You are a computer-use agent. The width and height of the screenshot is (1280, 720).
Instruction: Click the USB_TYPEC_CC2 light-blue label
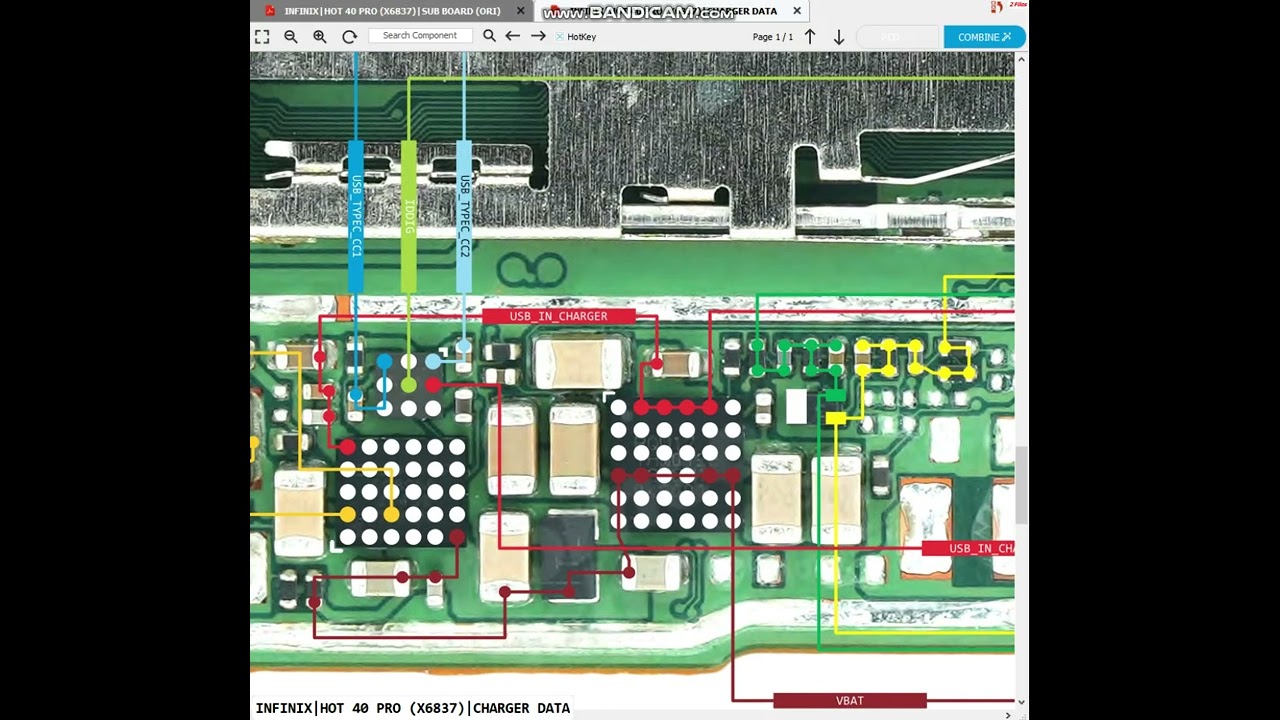(464, 216)
